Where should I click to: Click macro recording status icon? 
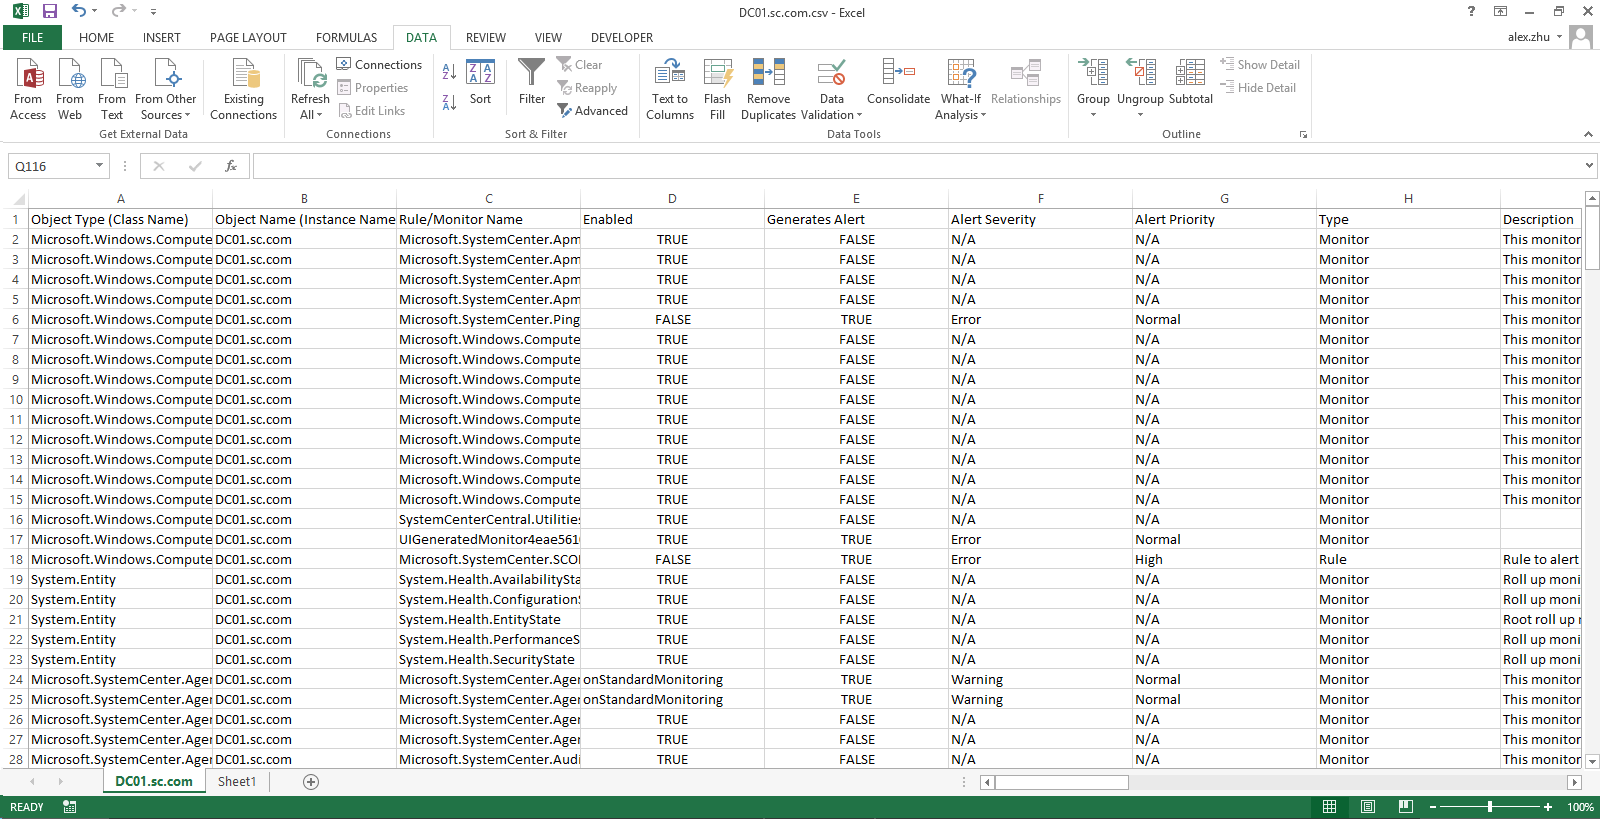pos(69,807)
